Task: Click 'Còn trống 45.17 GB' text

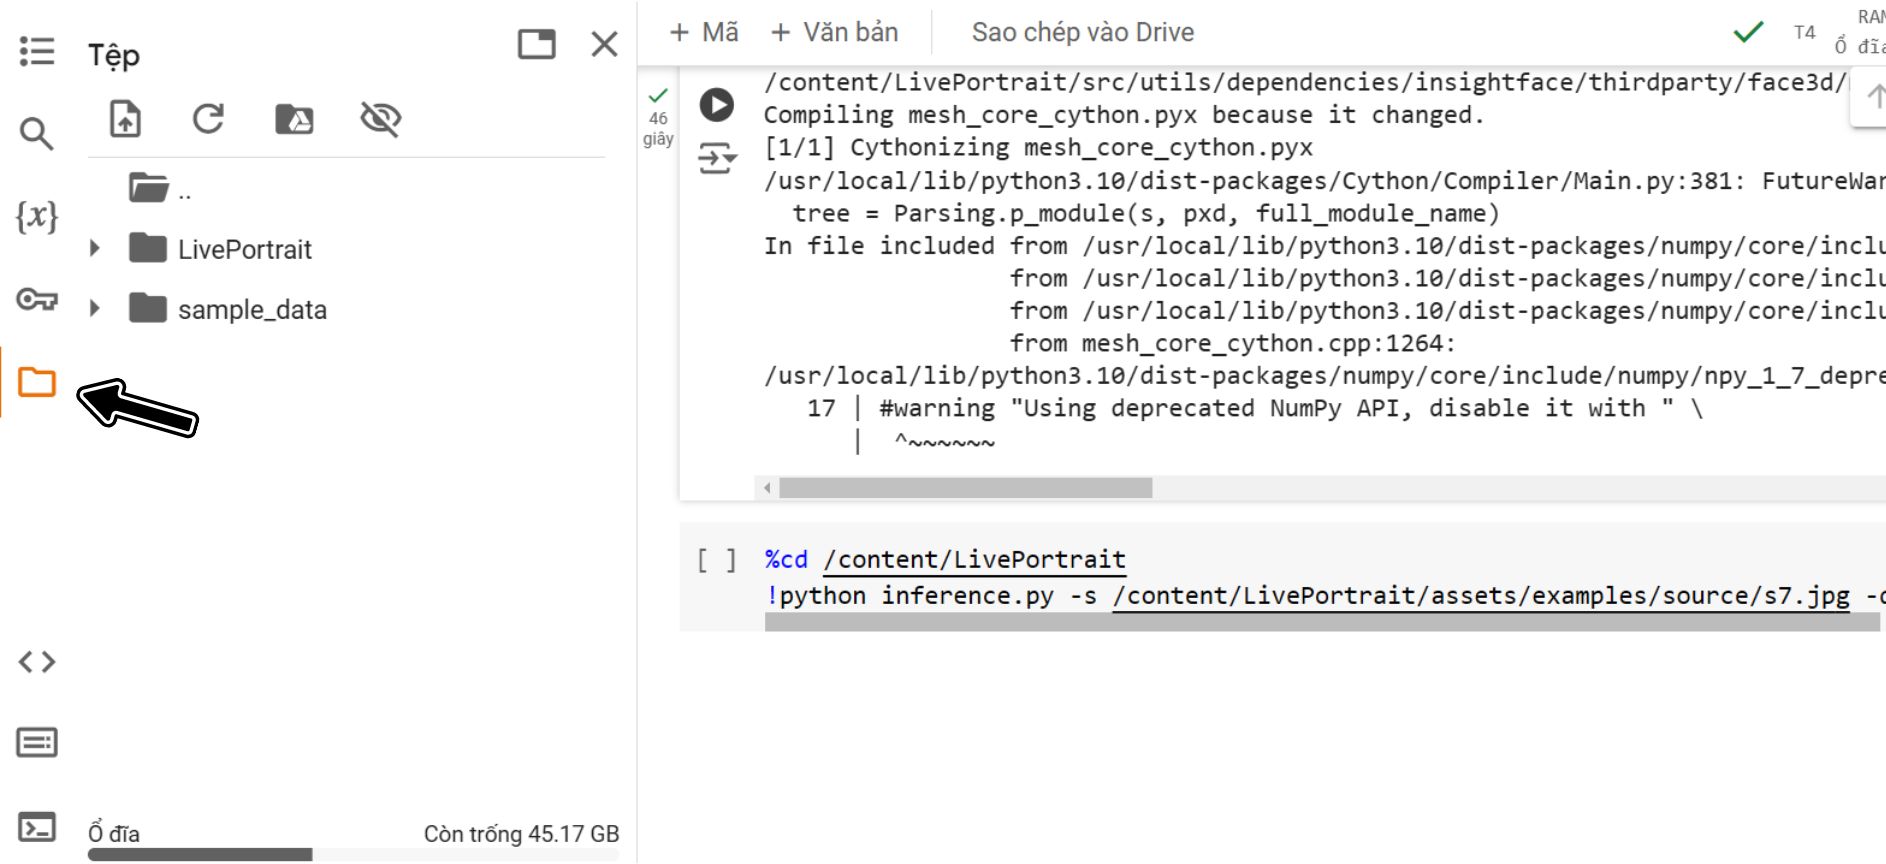Action: pos(521,834)
